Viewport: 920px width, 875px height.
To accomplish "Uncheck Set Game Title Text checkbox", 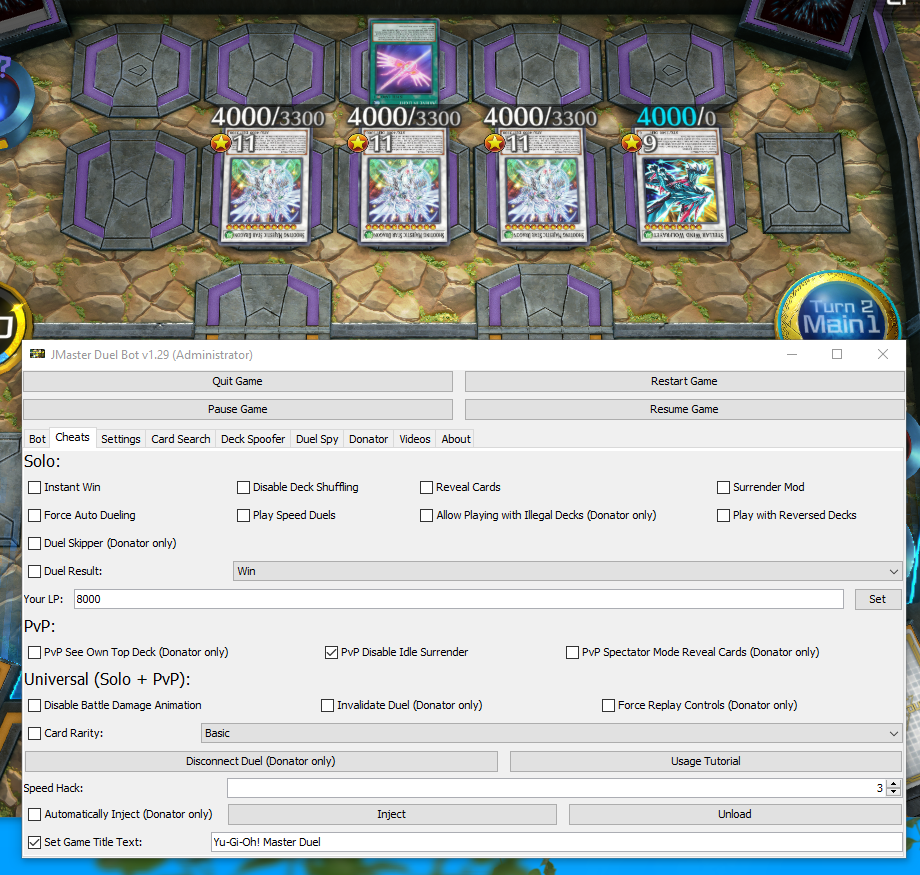I will (35, 842).
